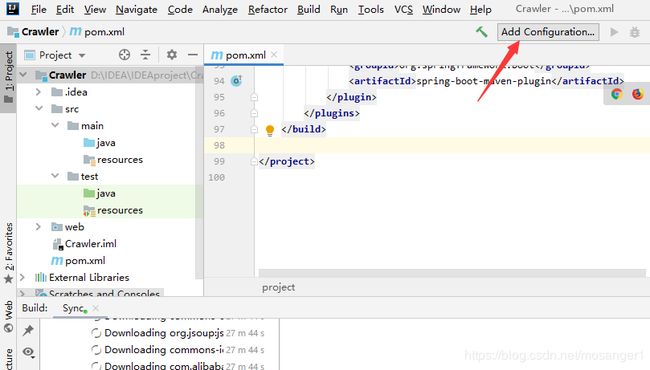The height and width of the screenshot is (370, 650).
Task: Collapse the Crawler root node
Action: pyautogui.click(x=24, y=75)
